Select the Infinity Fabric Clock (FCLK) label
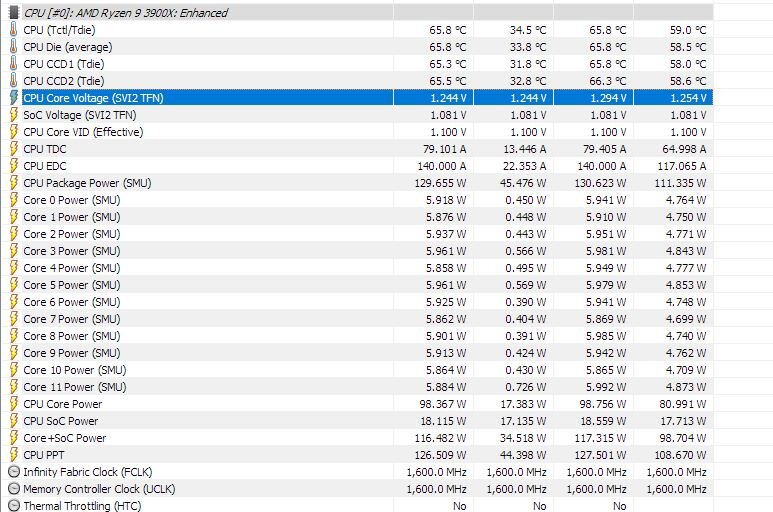Viewport: 773px width, 512px height. tap(88, 472)
